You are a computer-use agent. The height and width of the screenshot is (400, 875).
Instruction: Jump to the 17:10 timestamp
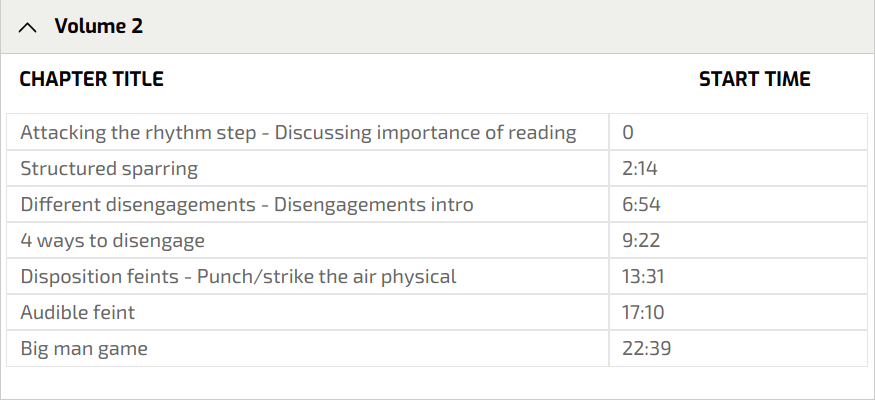coord(643,313)
